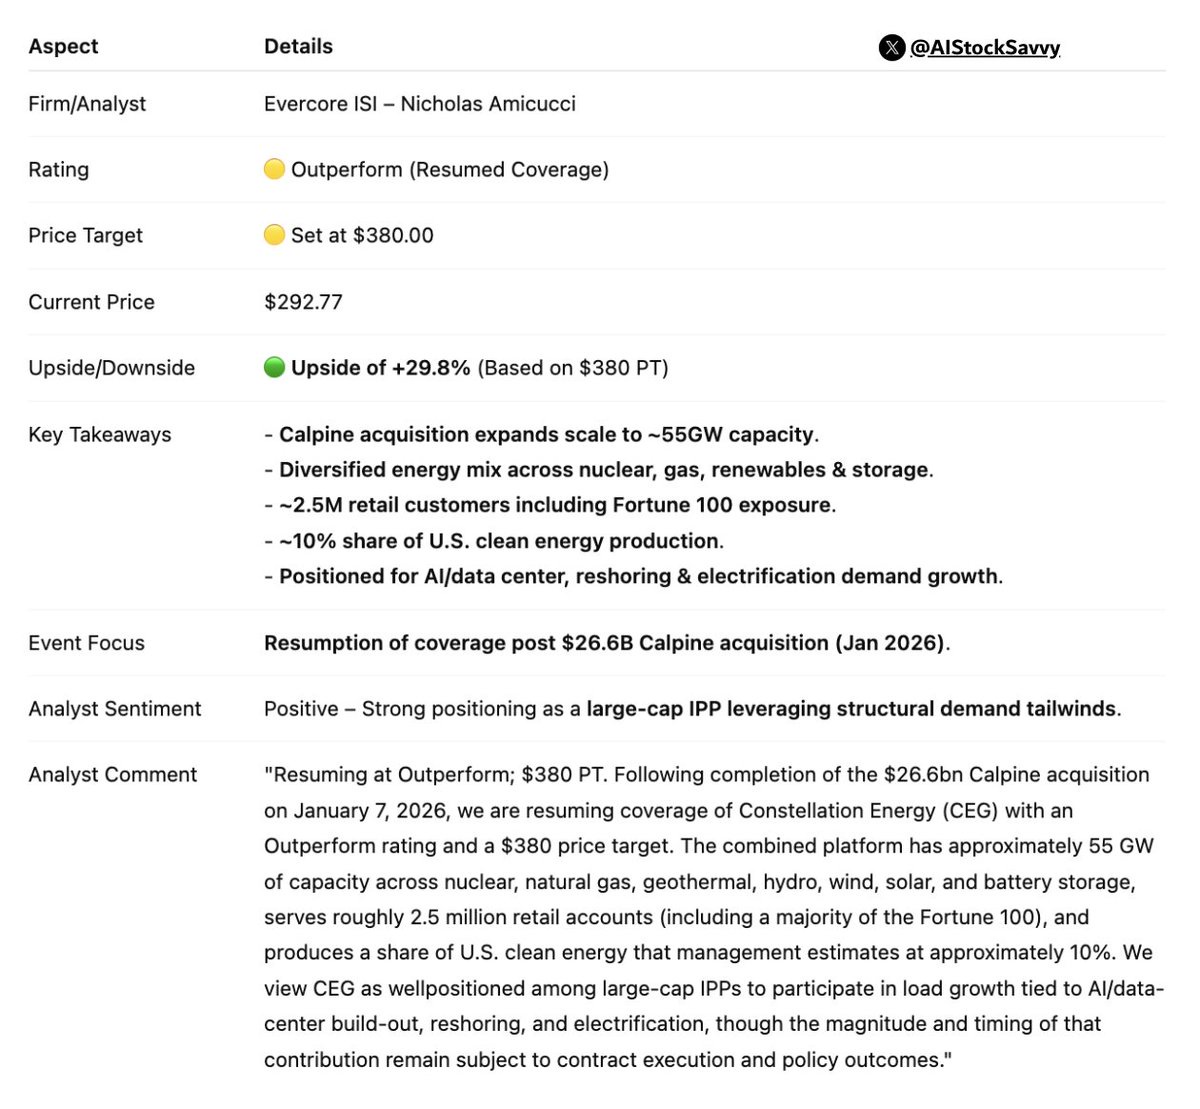Click the Price Target row label
This screenshot has height=1109, width=1200.
coord(85,235)
